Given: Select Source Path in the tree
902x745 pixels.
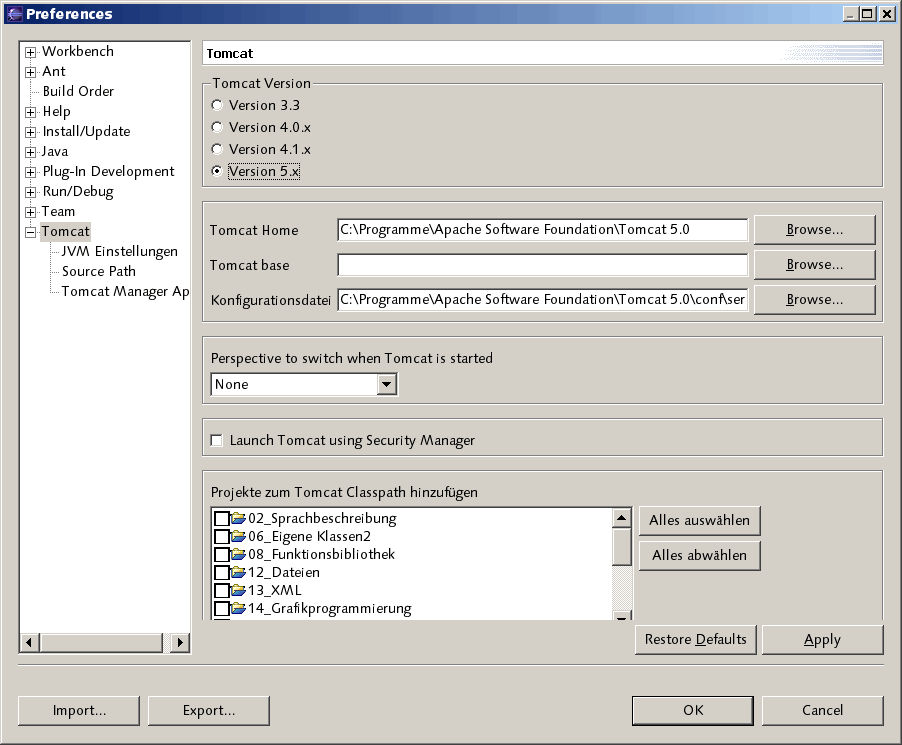Looking at the screenshot, I should [98, 271].
